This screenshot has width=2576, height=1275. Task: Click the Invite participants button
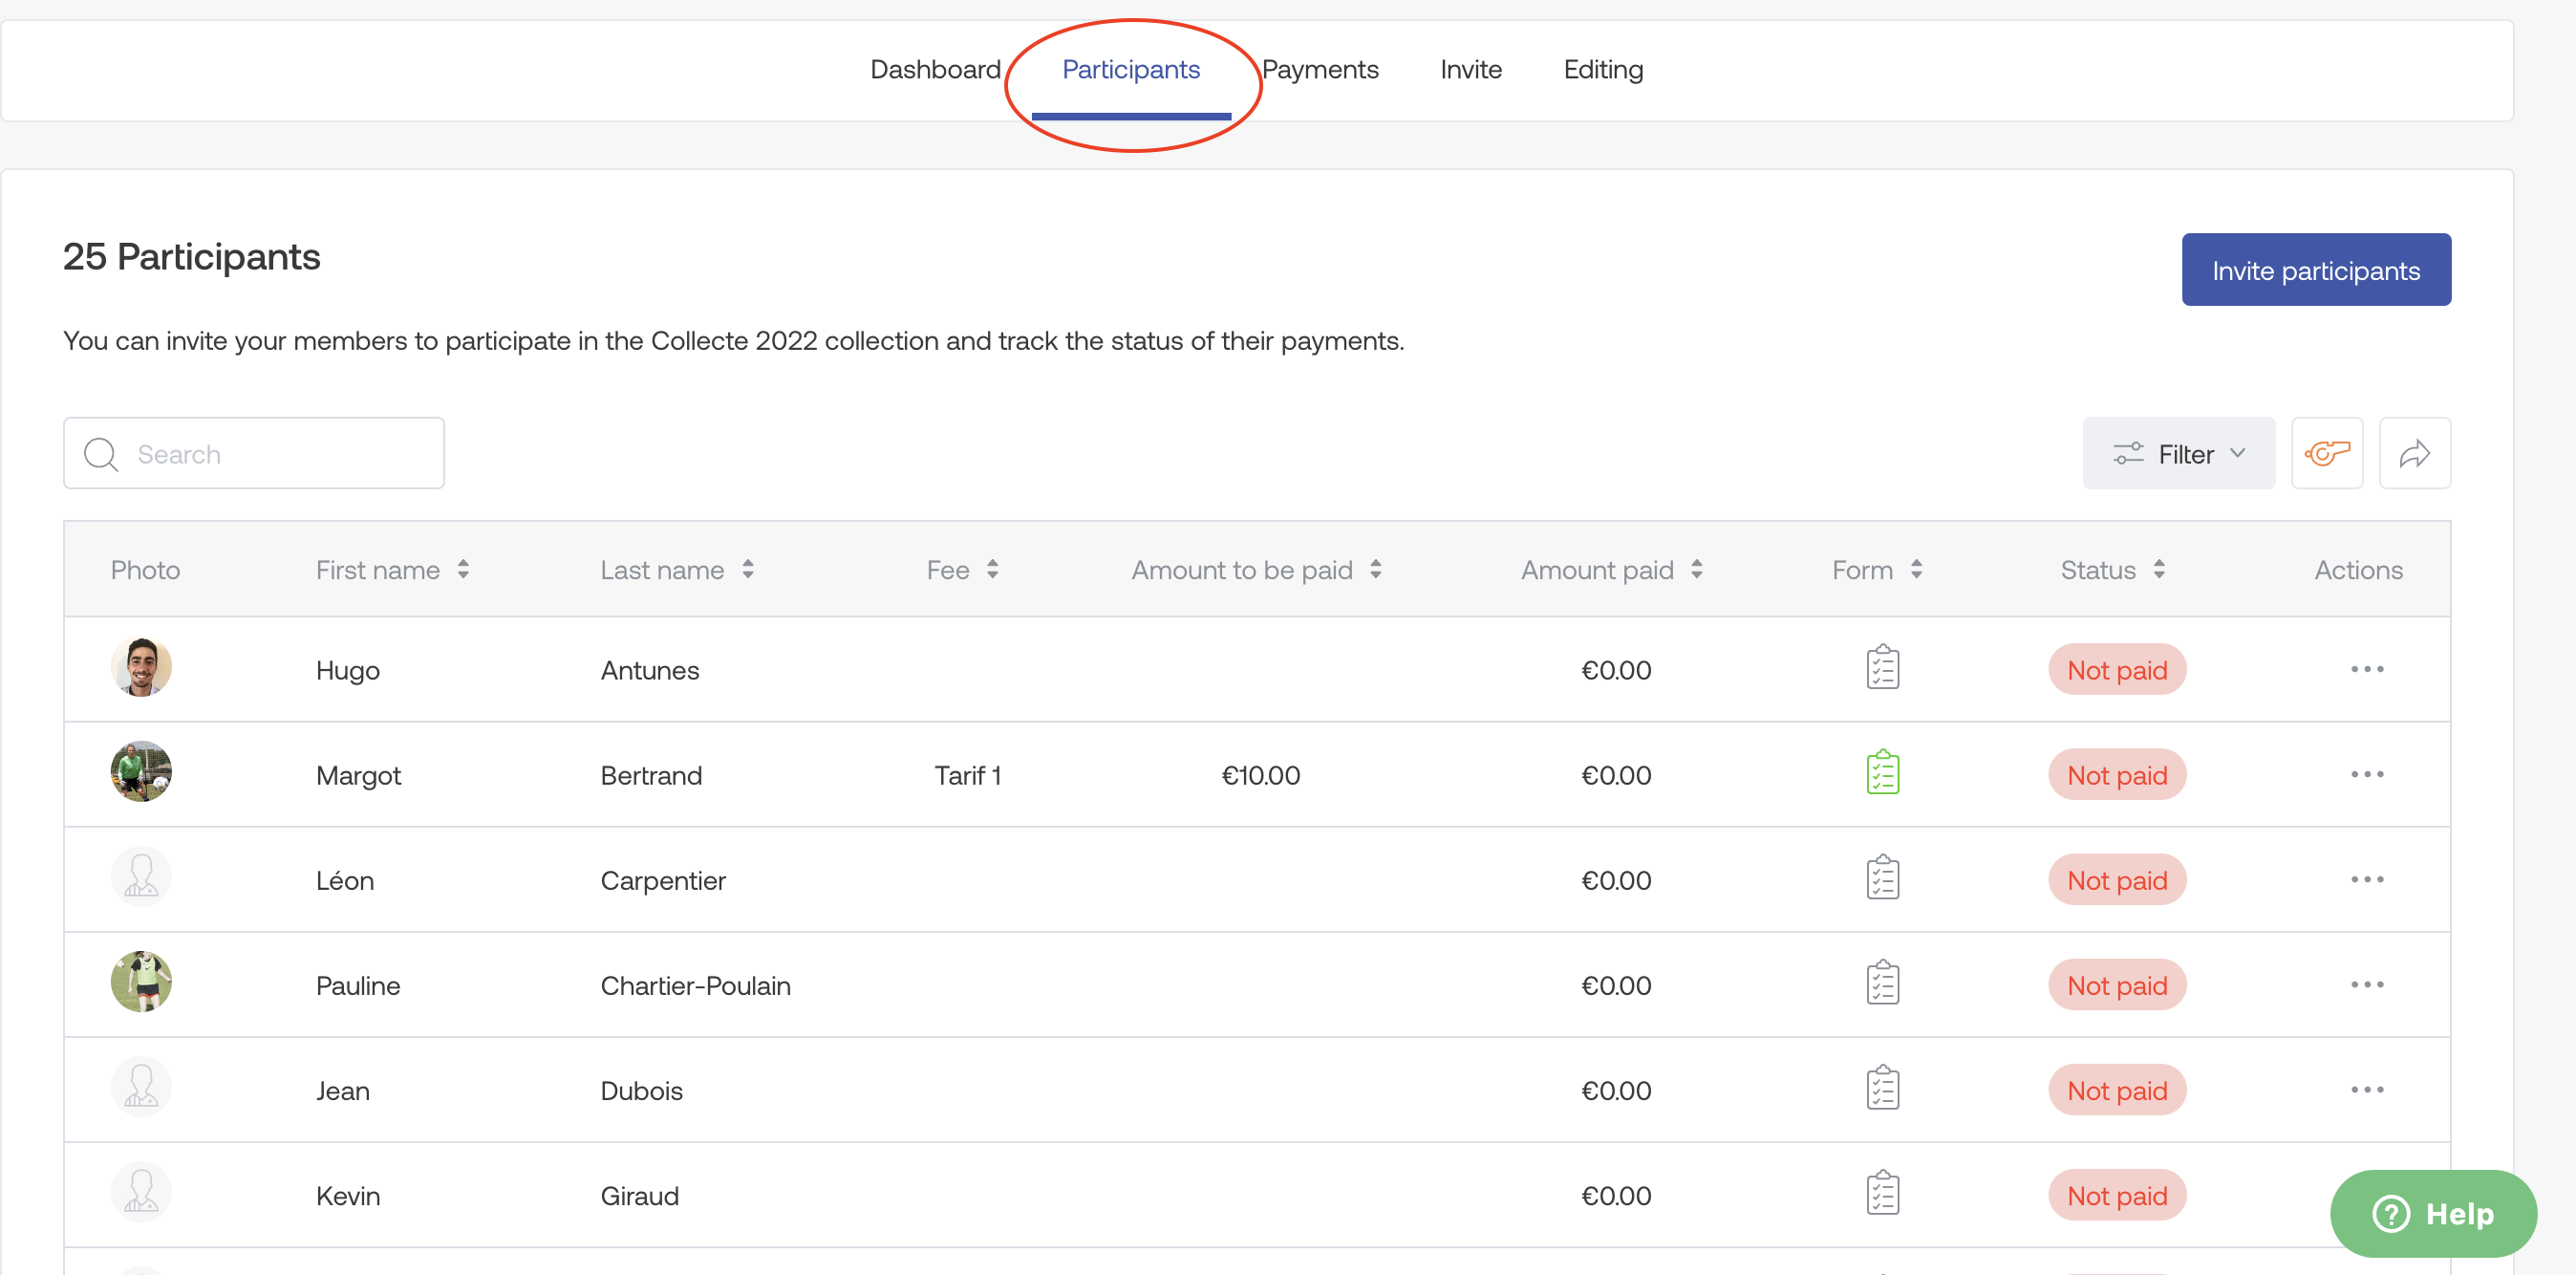pos(2315,270)
